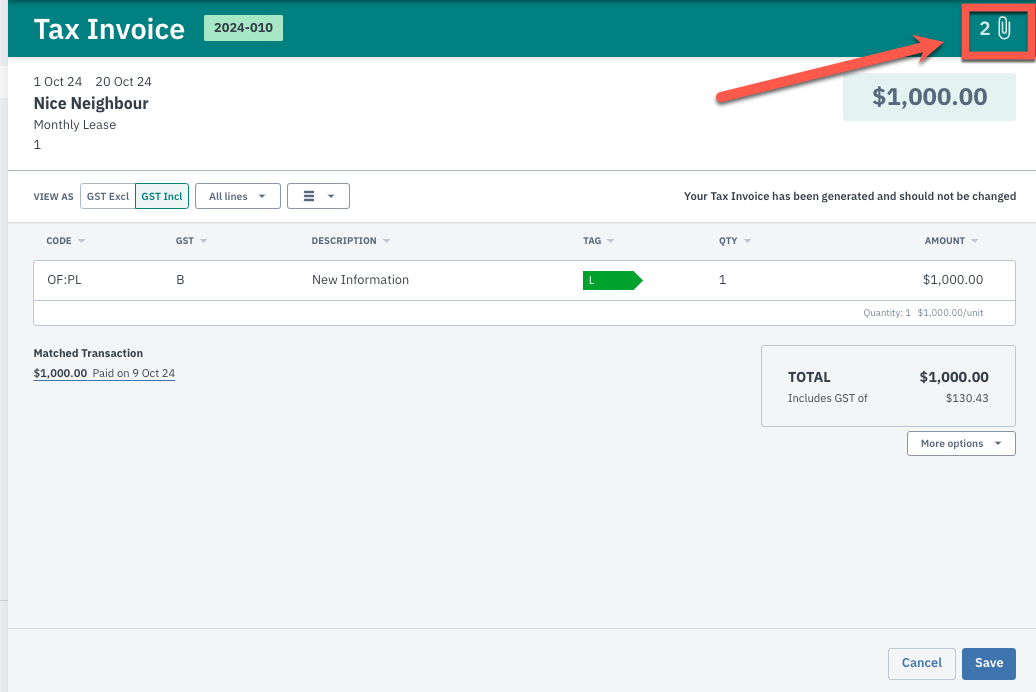The height and width of the screenshot is (692, 1036).
Task: Switch view to GST Incl
Action: tap(162, 196)
